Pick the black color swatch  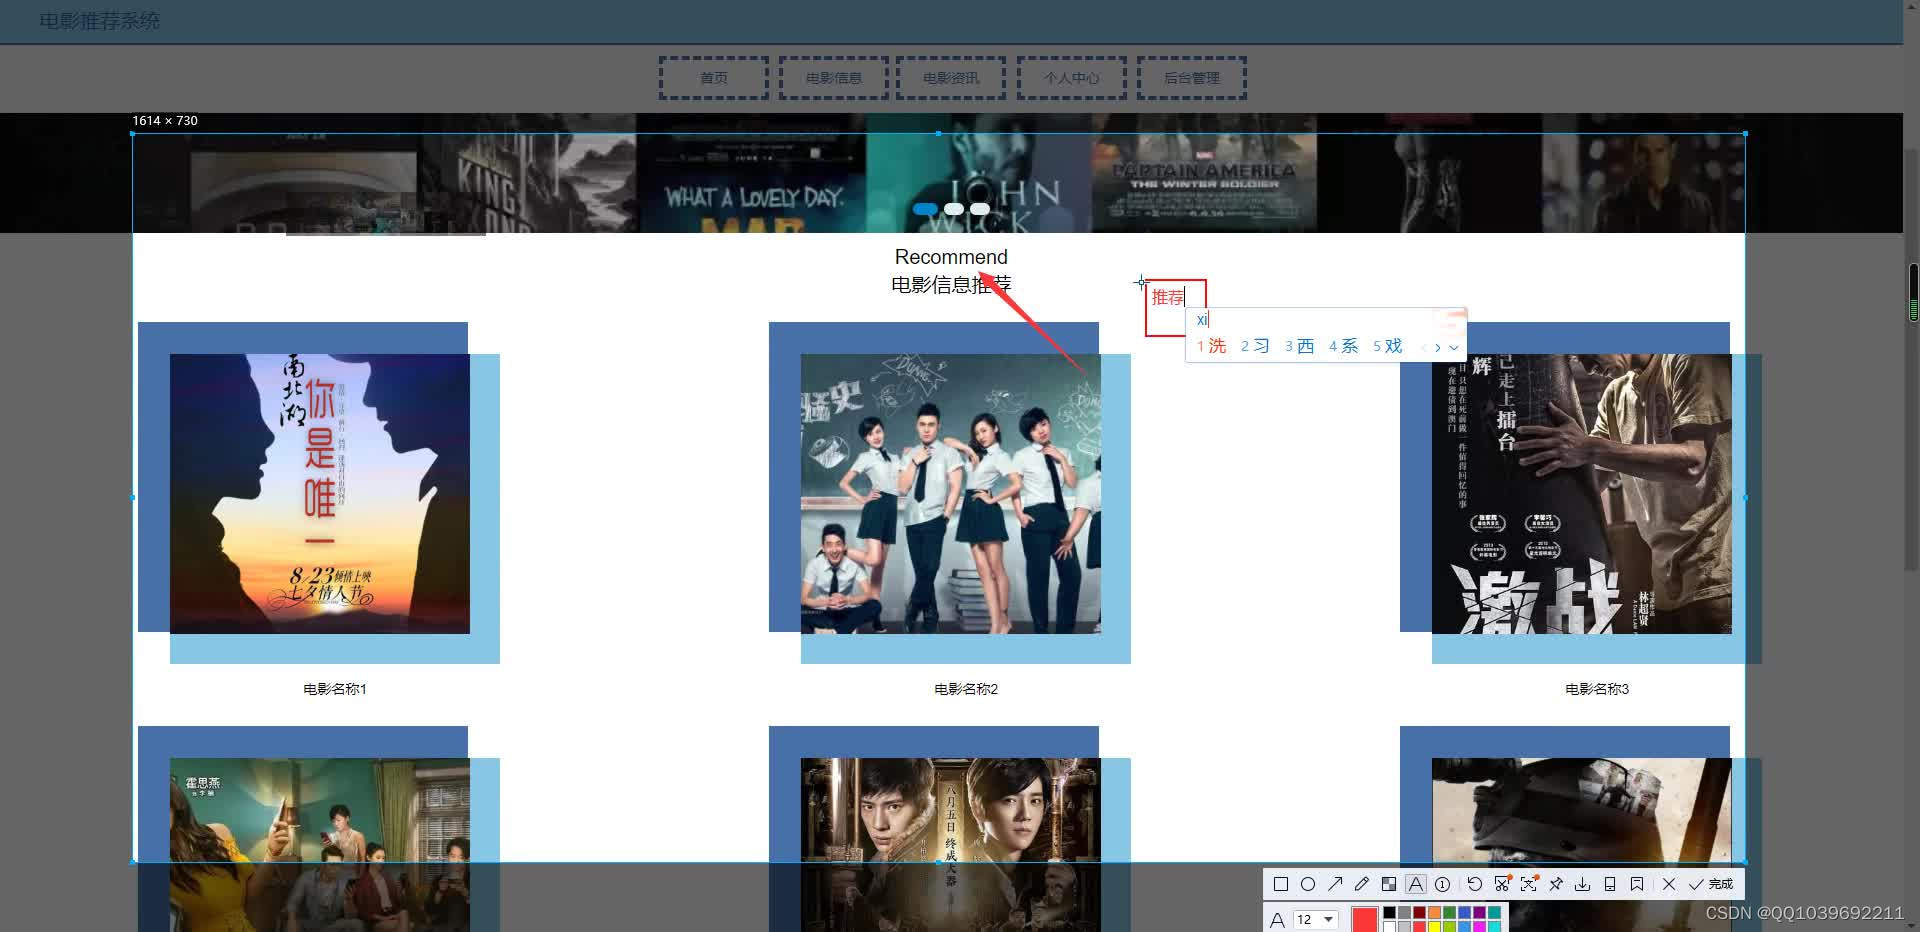[1390, 912]
